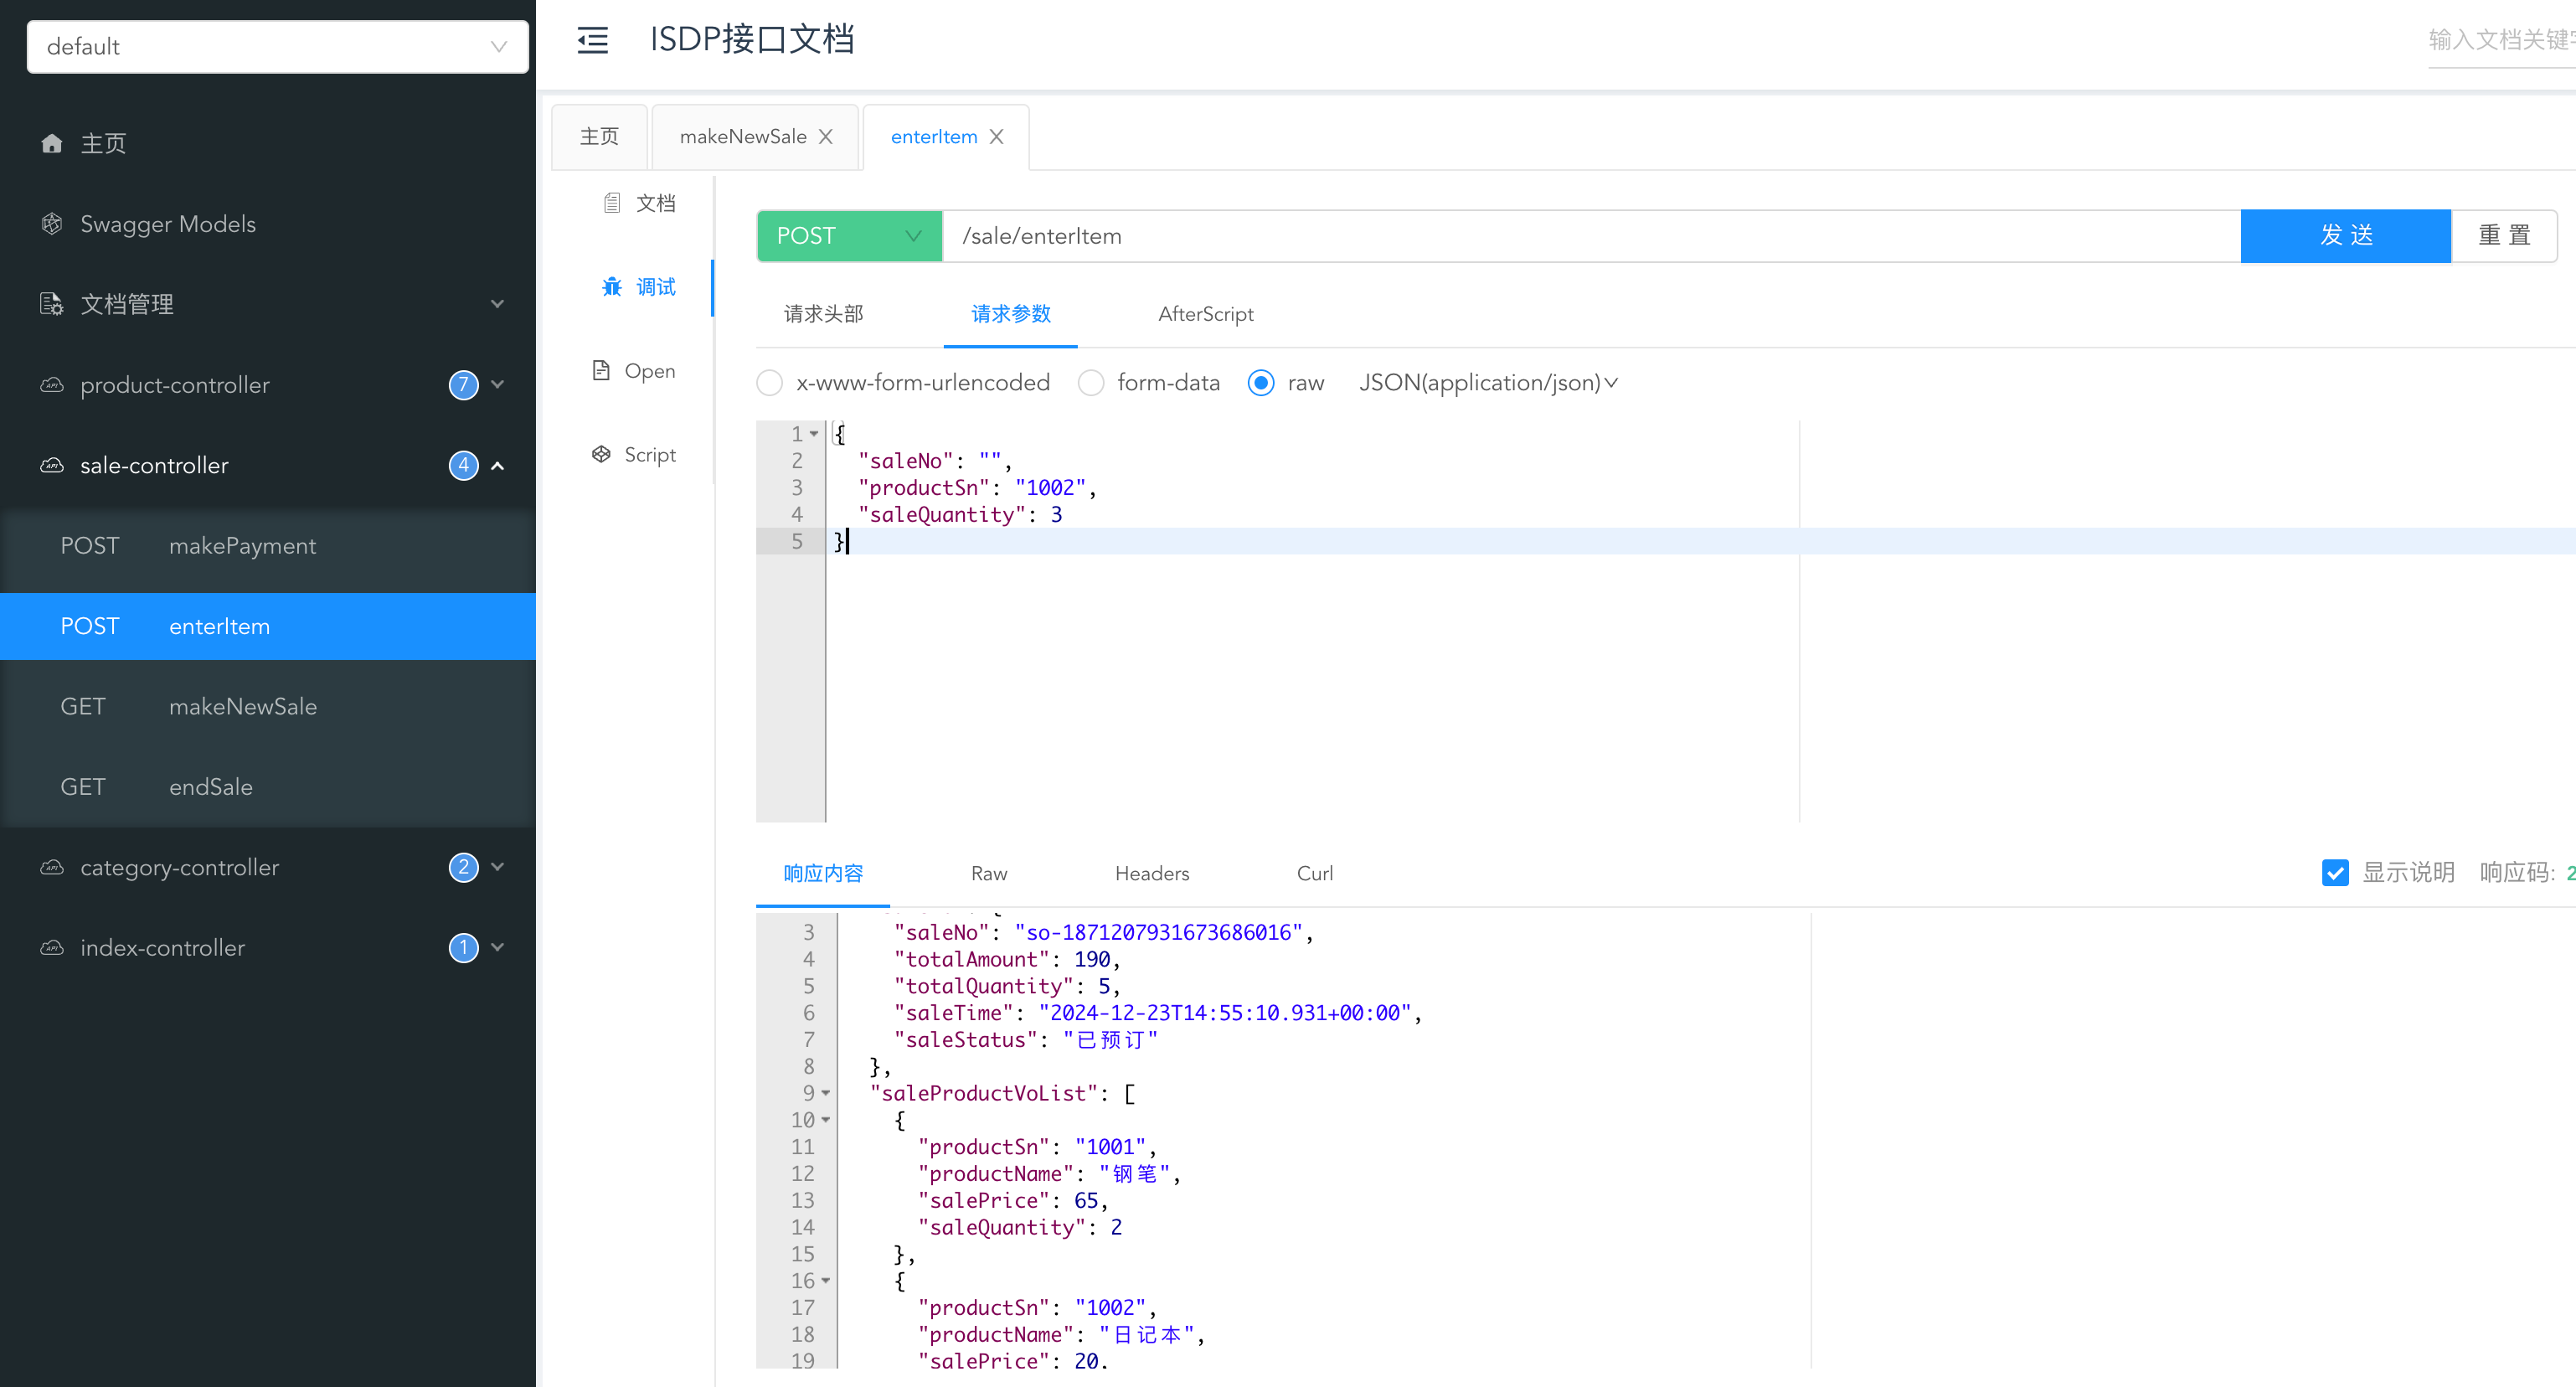This screenshot has width=2576, height=1387.
Task: Select the 响应内容 tab
Action: (x=823, y=873)
